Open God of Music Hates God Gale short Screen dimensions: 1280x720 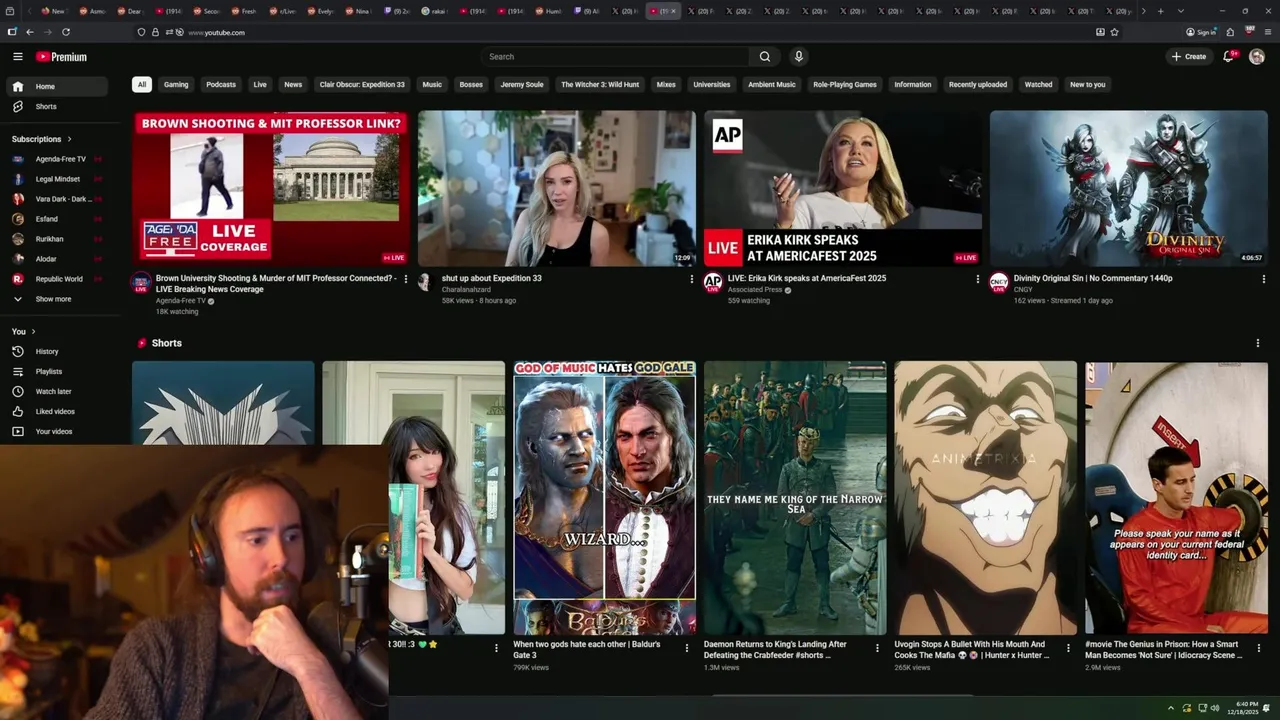[604, 498]
